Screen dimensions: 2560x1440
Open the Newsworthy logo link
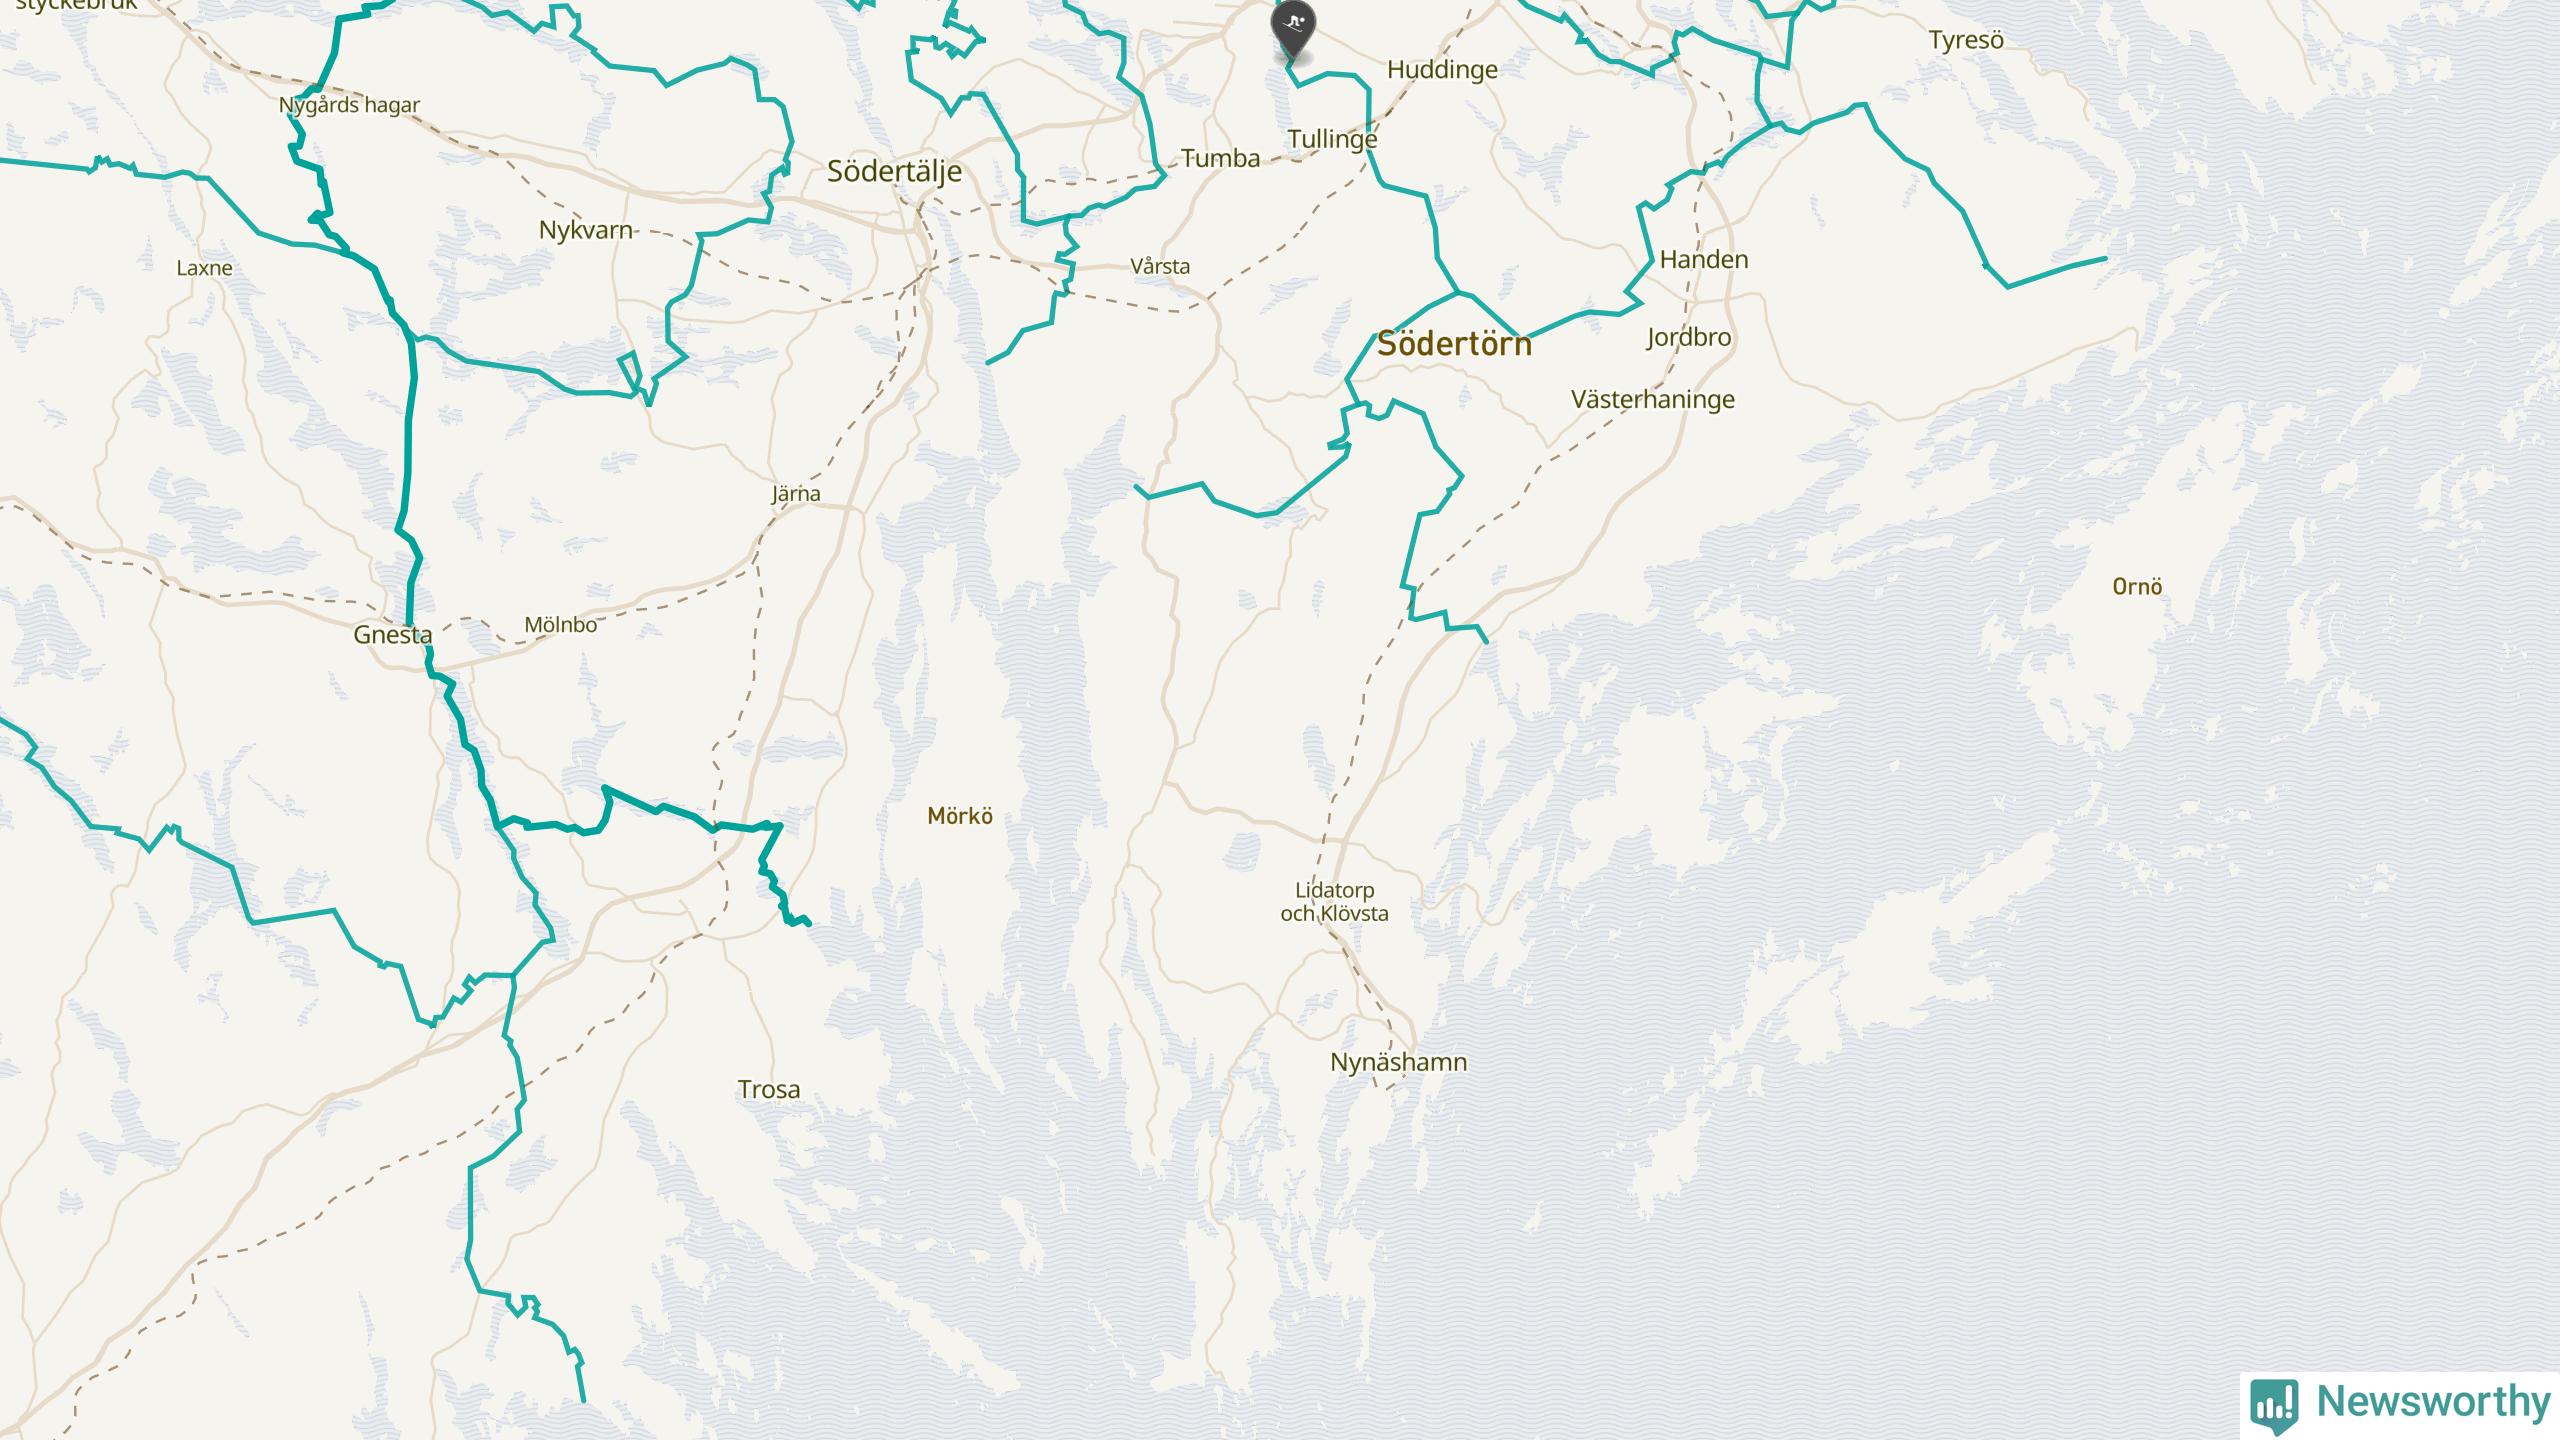click(x=2400, y=1404)
